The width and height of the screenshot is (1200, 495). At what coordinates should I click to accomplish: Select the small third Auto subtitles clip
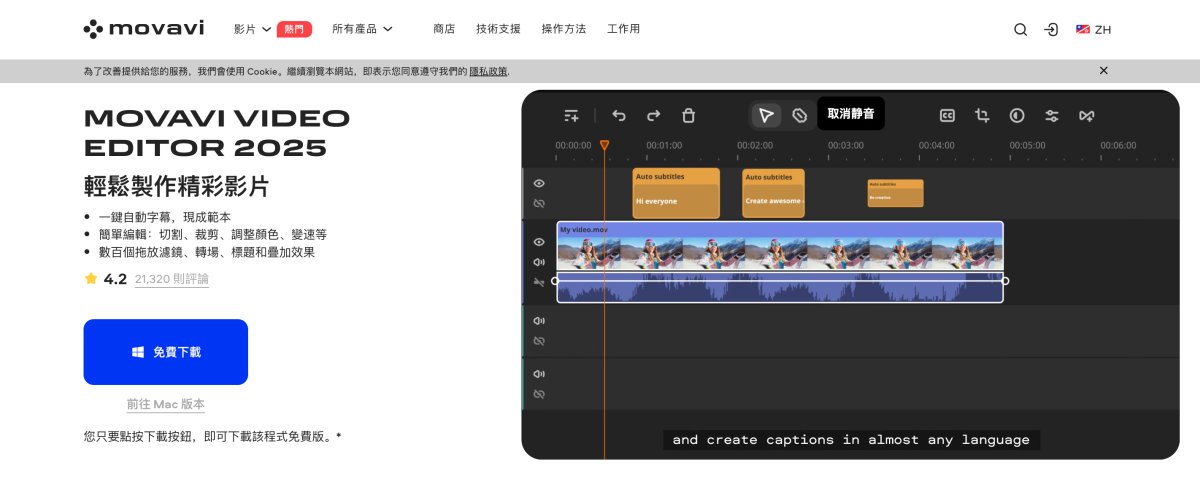click(x=895, y=193)
